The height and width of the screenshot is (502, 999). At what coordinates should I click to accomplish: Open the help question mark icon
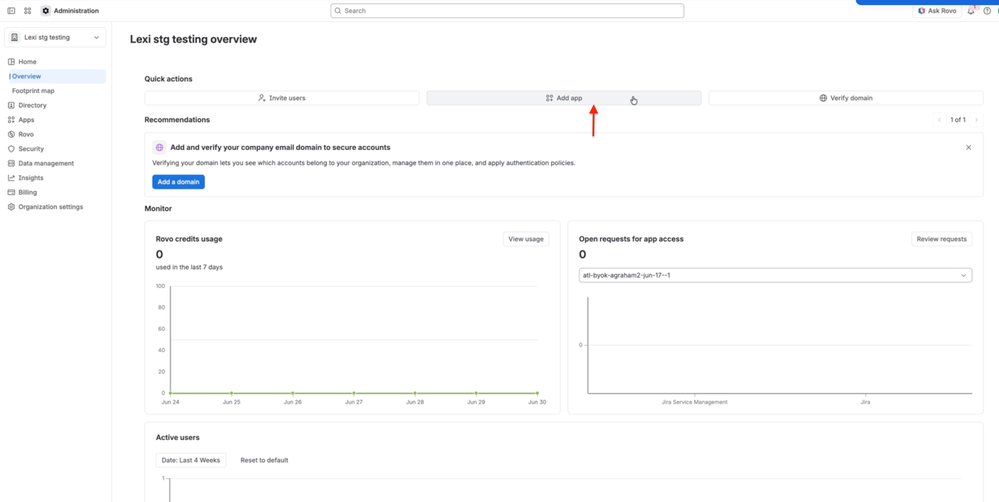(987, 11)
